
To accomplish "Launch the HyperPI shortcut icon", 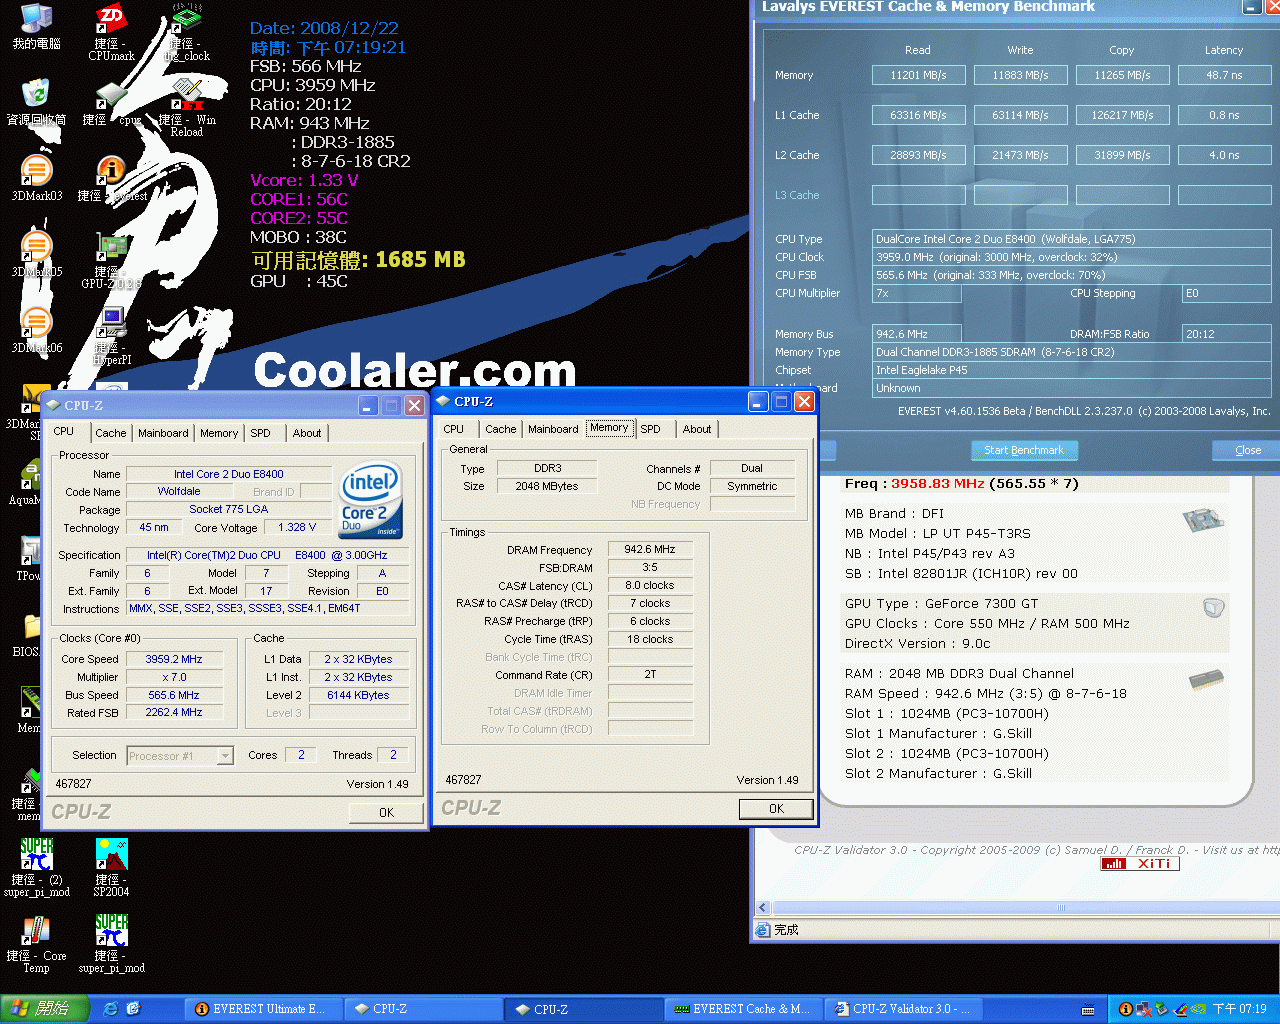I will pyautogui.click(x=111, y=336).
